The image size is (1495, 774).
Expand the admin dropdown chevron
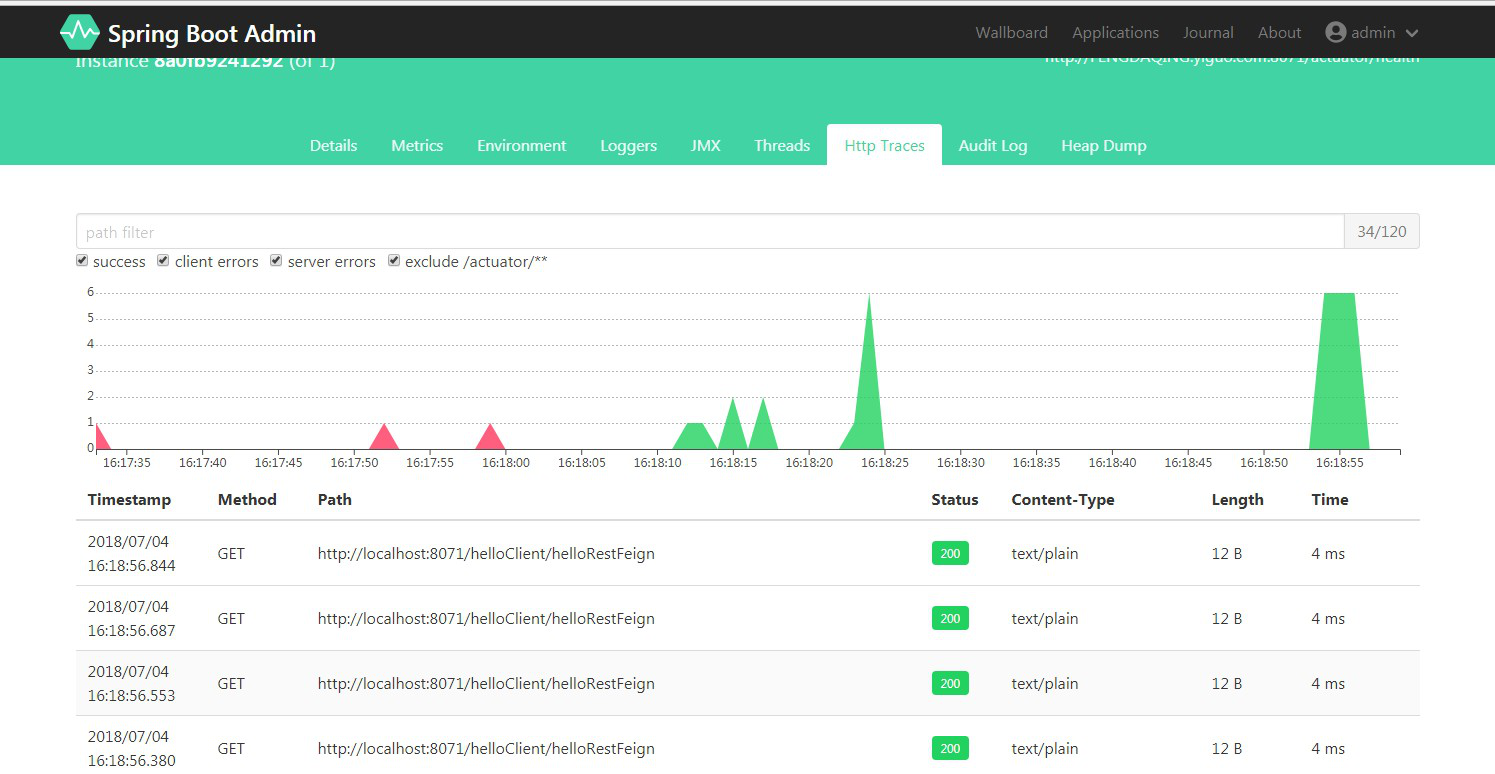click(x=1412, y=33)
